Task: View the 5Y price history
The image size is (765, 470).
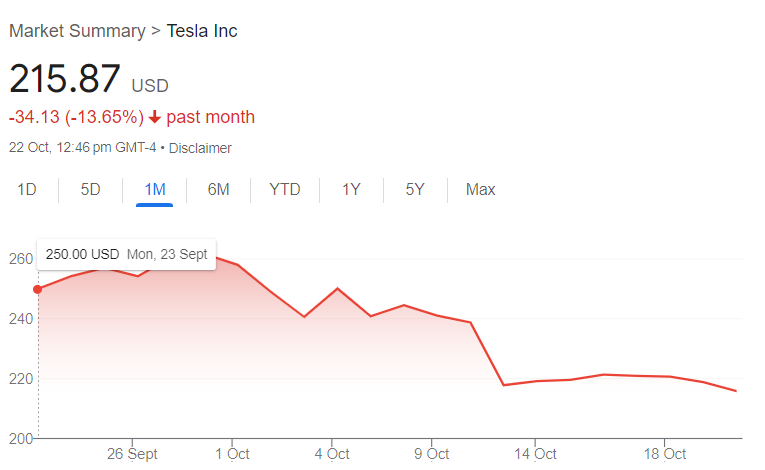Action: 415,189
